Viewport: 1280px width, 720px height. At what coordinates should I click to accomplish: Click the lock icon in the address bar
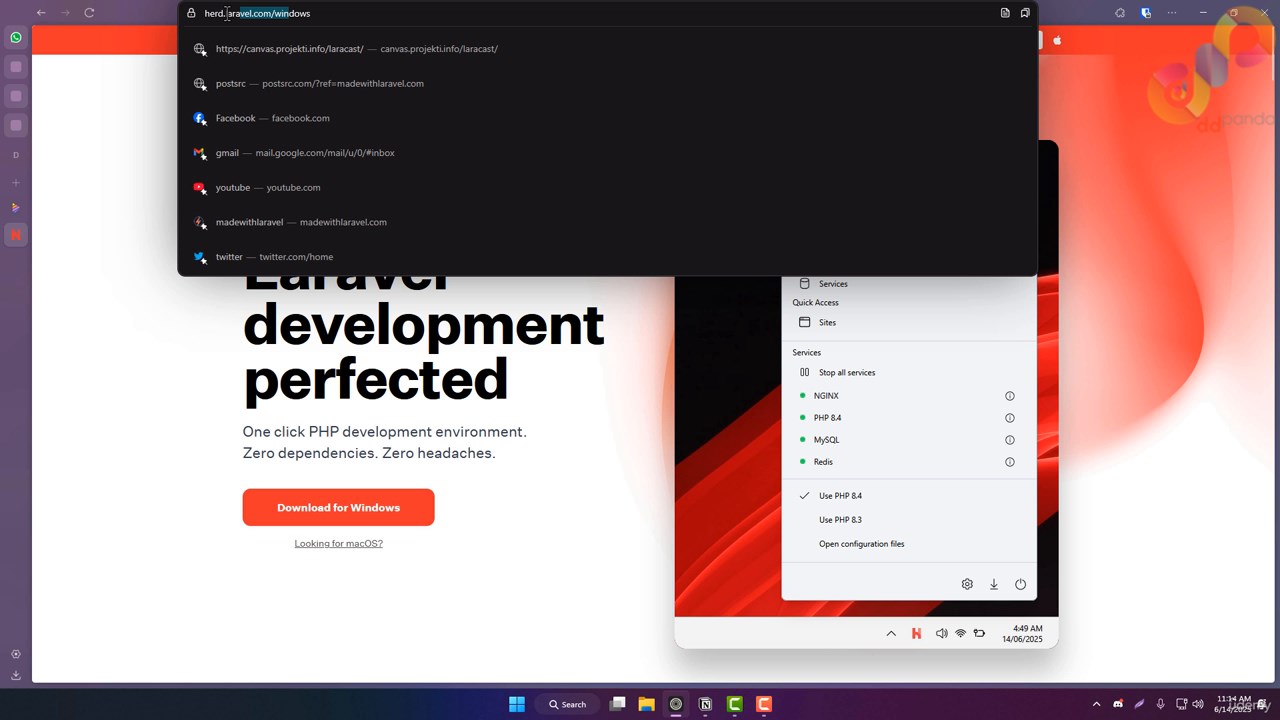pyautogui.click(x=192, y=13)
